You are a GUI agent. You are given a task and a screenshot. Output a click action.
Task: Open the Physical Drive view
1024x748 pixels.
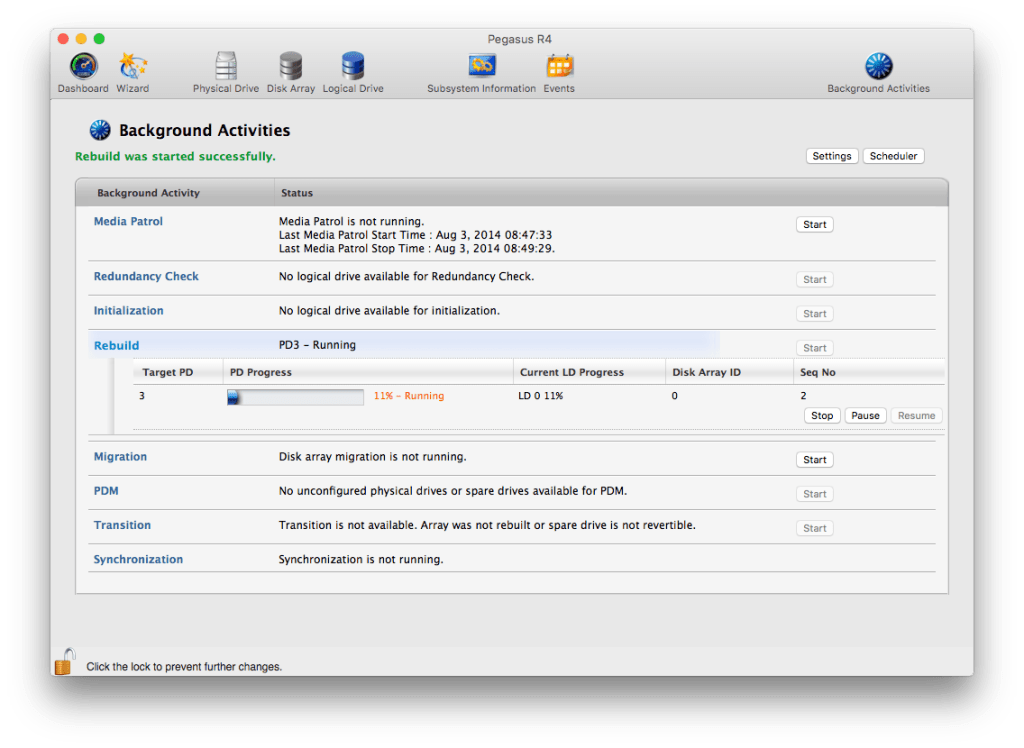[226, 68]
